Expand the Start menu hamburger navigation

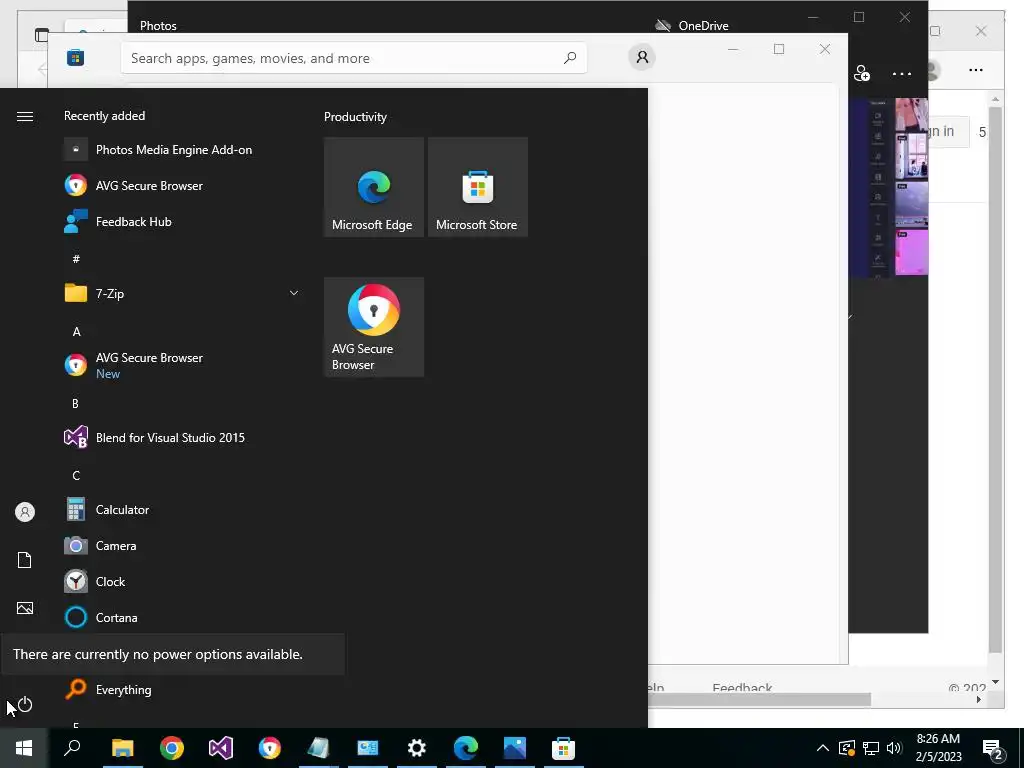click(x=25, y=116)
